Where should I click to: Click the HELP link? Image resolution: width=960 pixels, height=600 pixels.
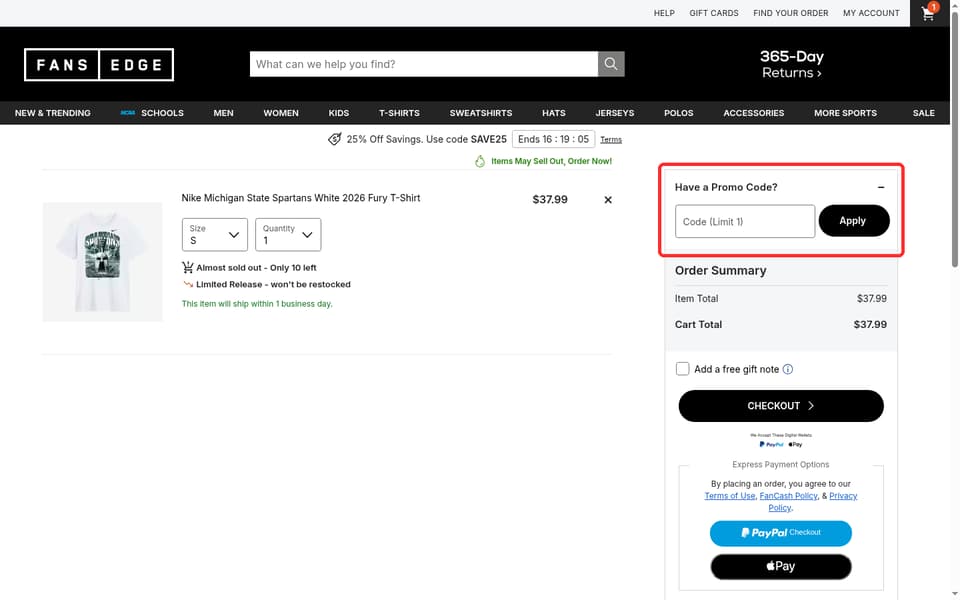[x=664, y=13]
